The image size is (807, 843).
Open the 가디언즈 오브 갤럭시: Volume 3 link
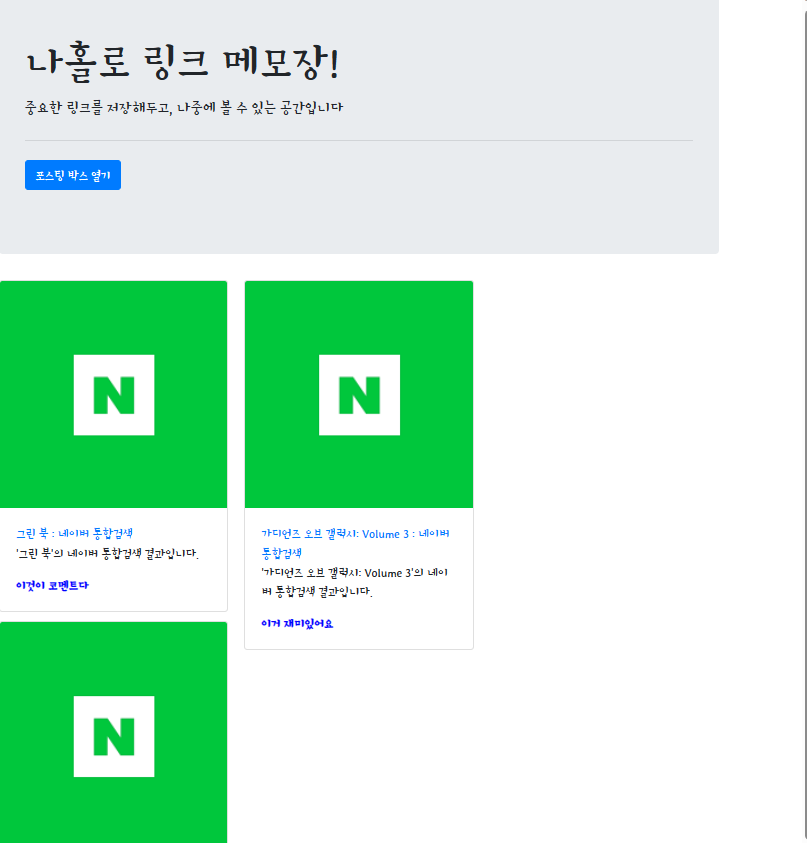(355, 543)
